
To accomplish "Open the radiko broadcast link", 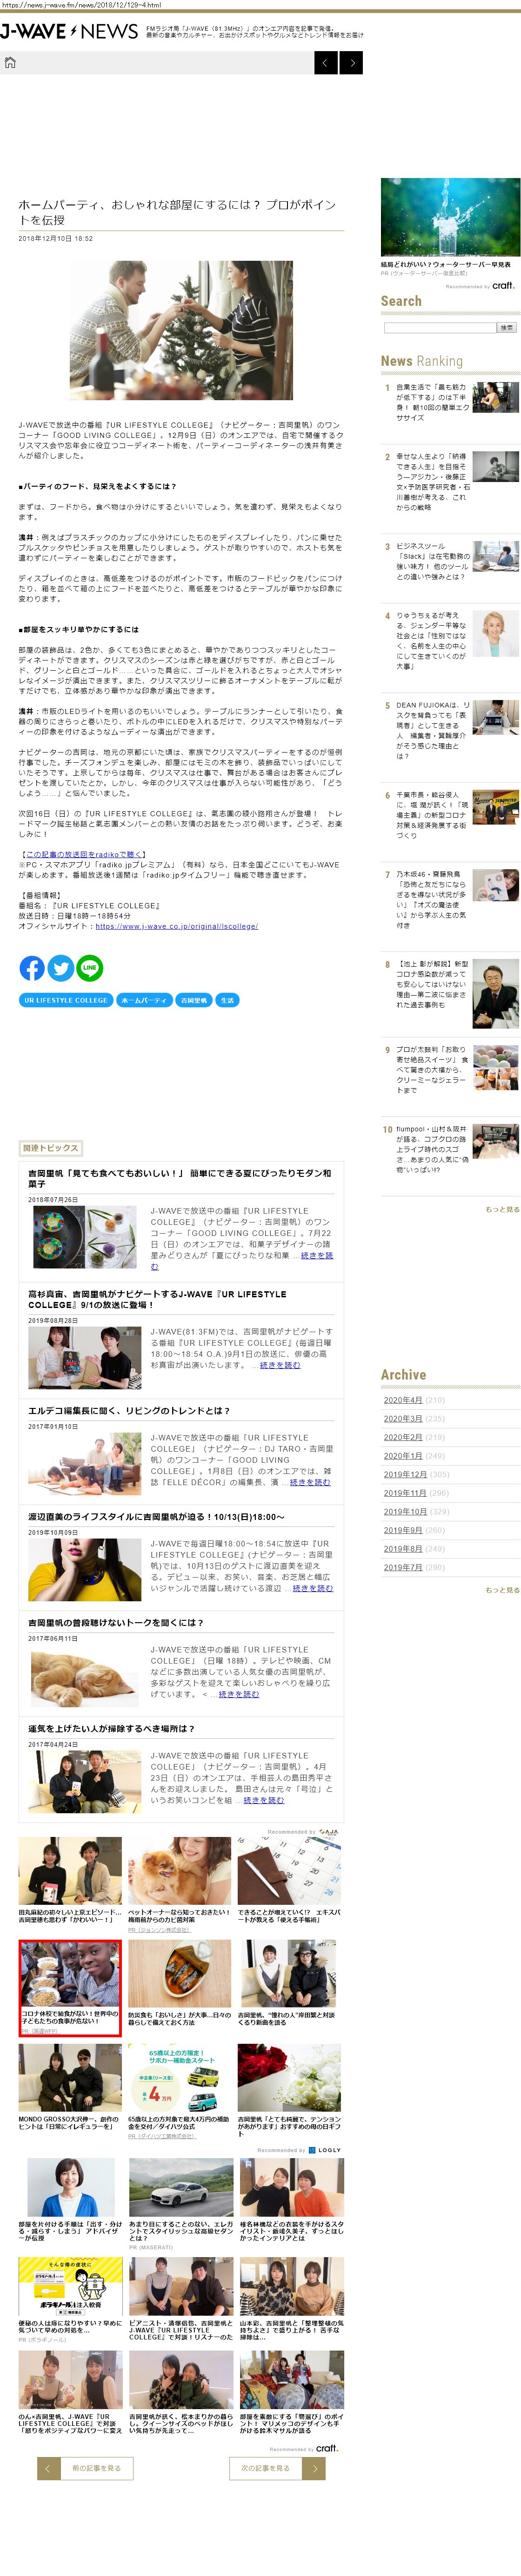I will tap(85, 854).
